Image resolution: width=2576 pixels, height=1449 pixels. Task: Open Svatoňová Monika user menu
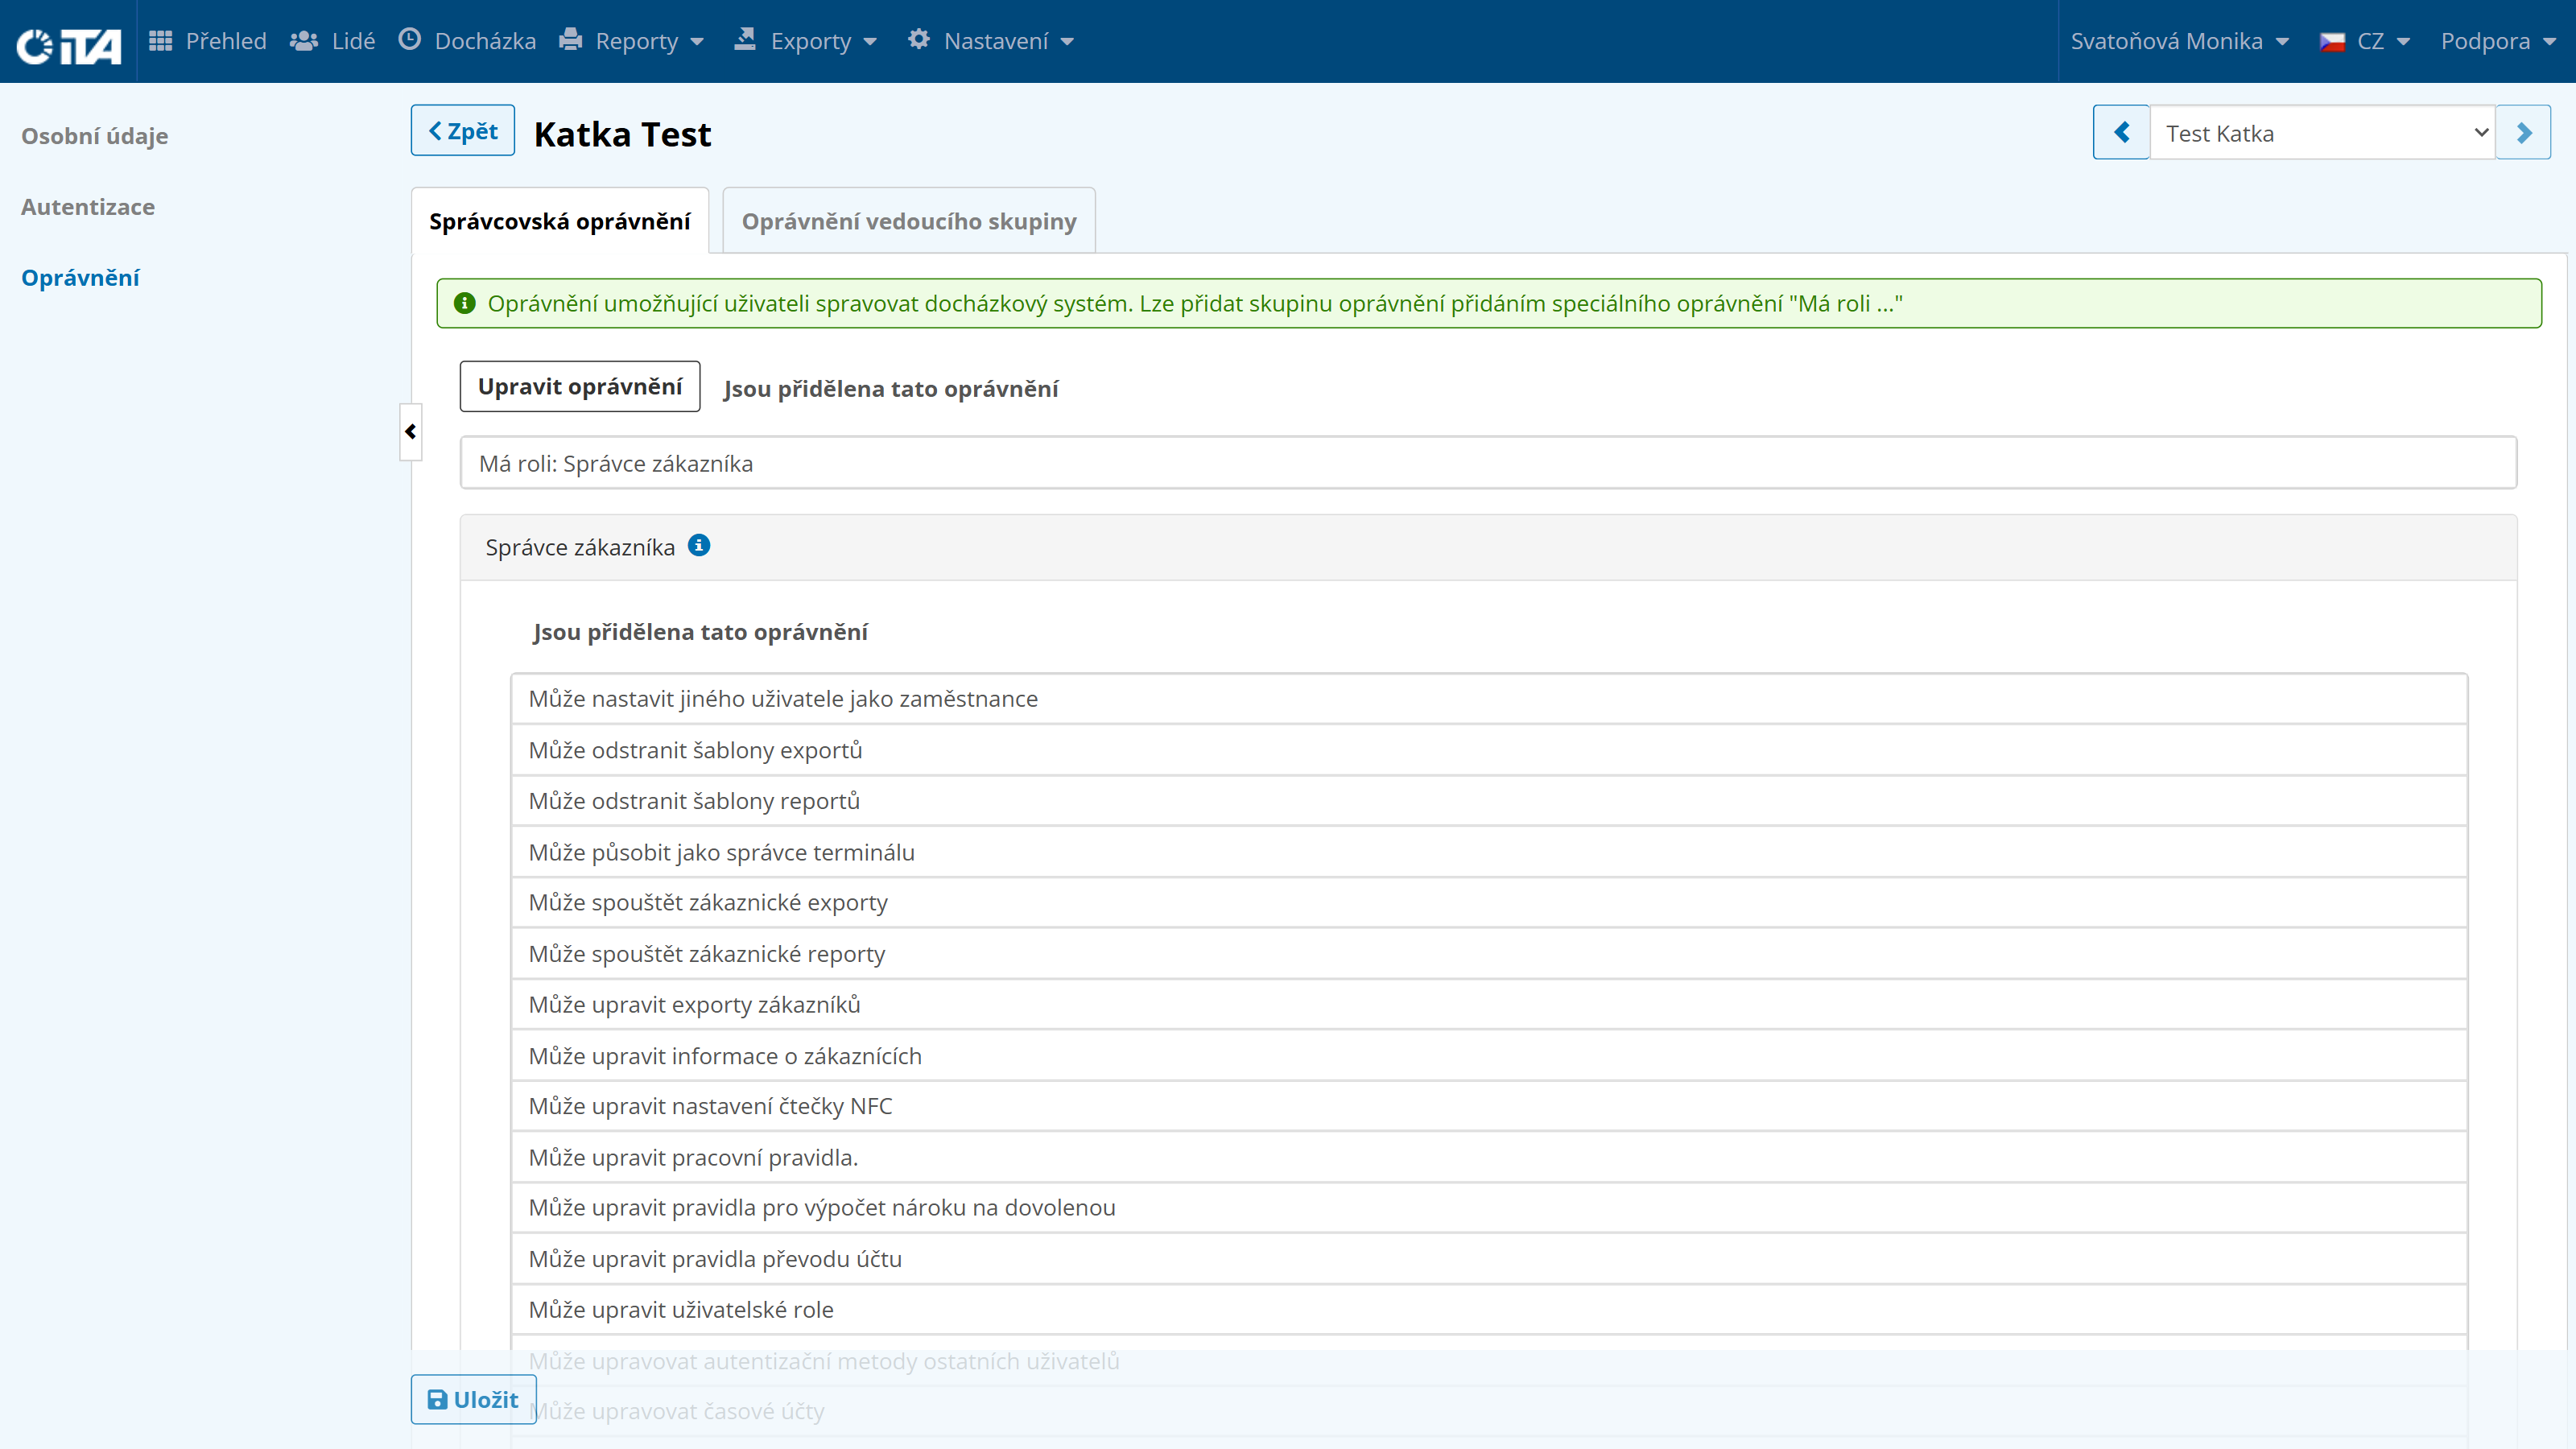pyautogui.click(x=2180, y=41)
